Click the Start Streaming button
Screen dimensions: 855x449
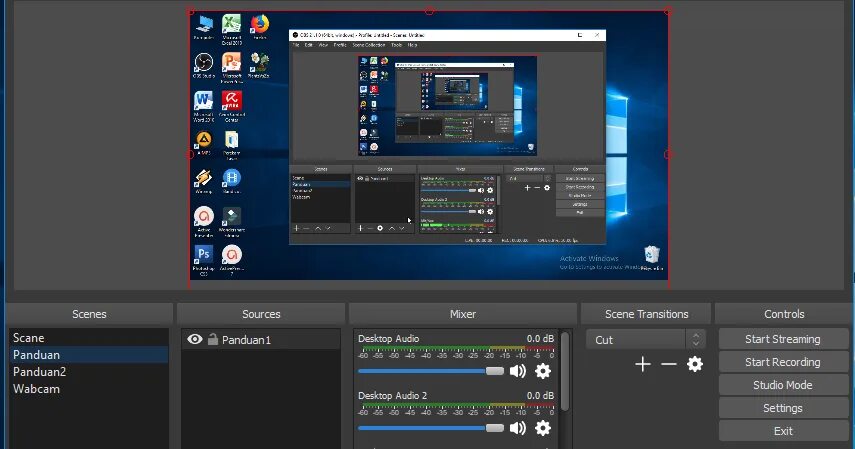(x=782, y=339)
